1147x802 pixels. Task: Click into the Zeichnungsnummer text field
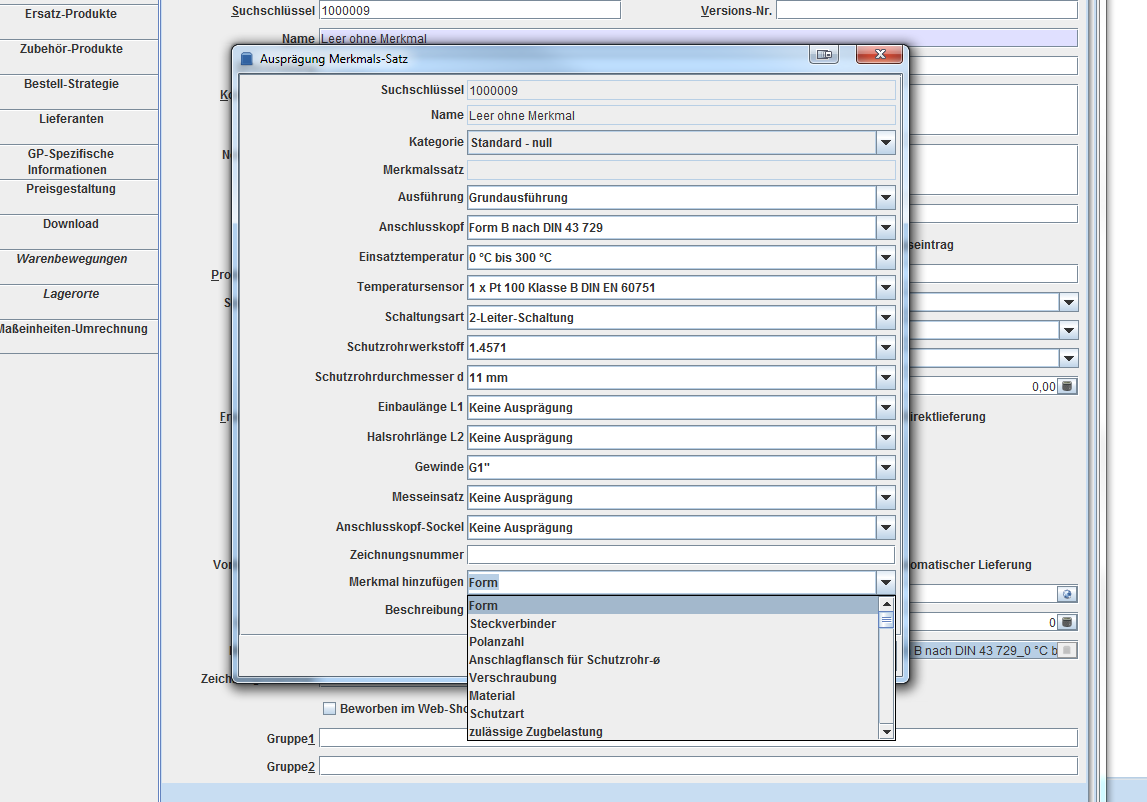680,555
